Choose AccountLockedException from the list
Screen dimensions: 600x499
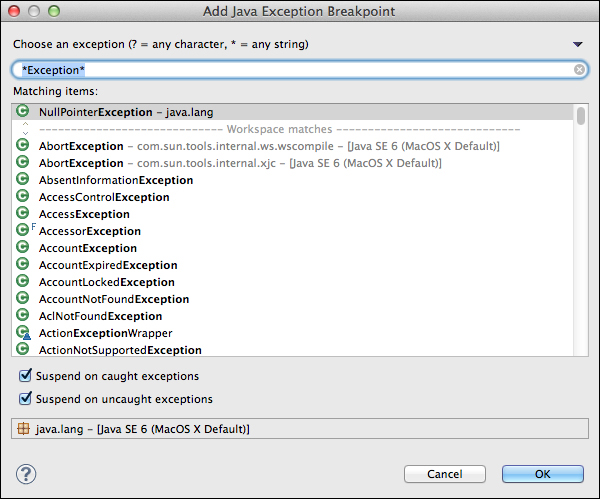point(106,282)
